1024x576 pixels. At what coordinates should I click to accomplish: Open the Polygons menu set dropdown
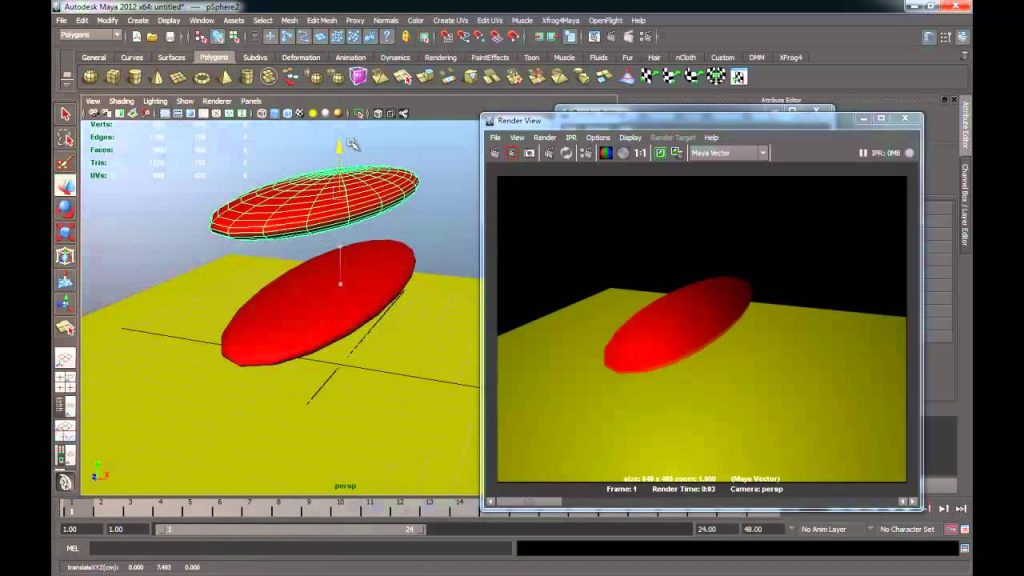90,35
